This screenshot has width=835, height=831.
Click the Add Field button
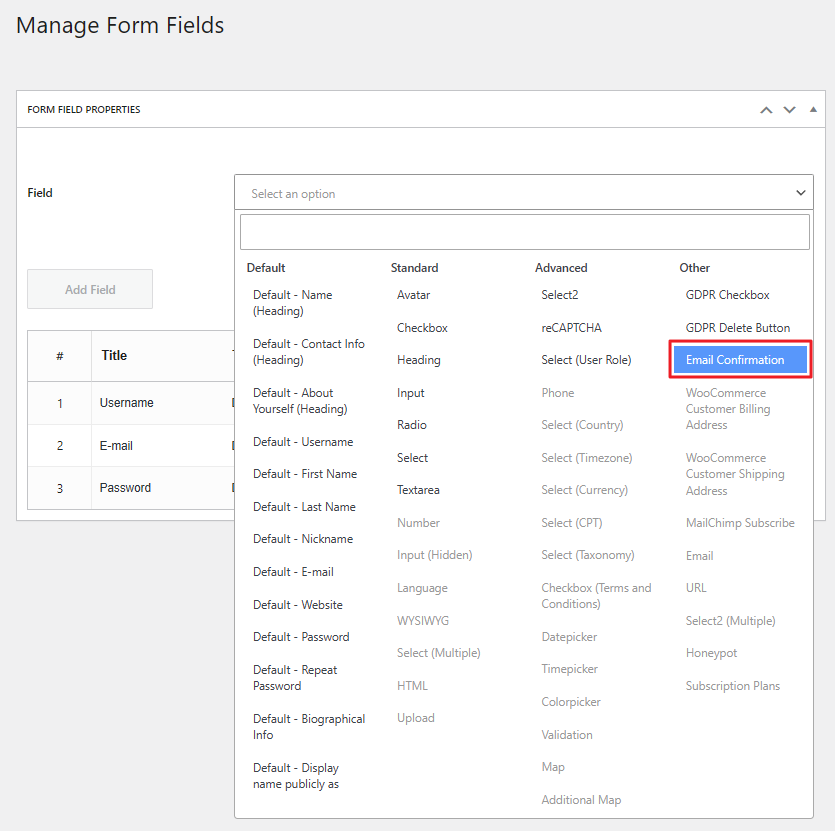pyautogui.click(x=90, y=289)
